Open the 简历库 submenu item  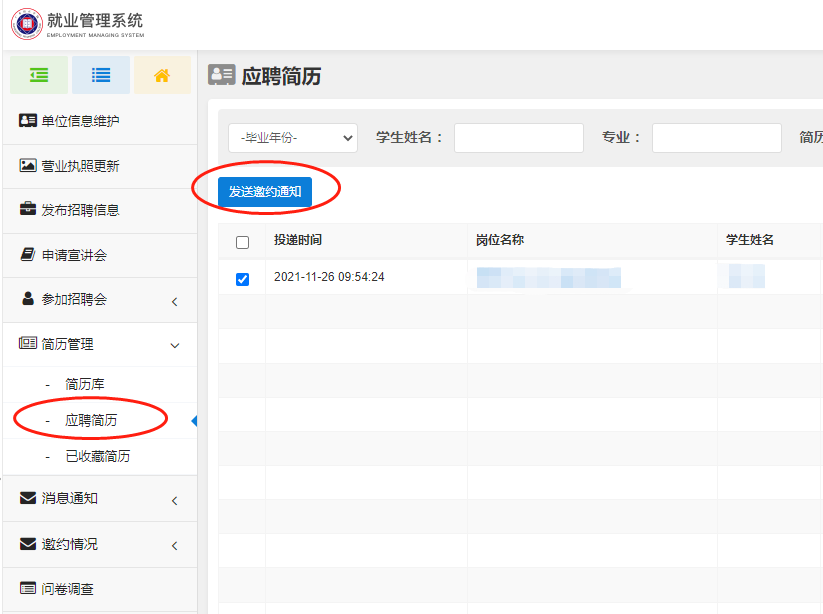coord(85,384)
